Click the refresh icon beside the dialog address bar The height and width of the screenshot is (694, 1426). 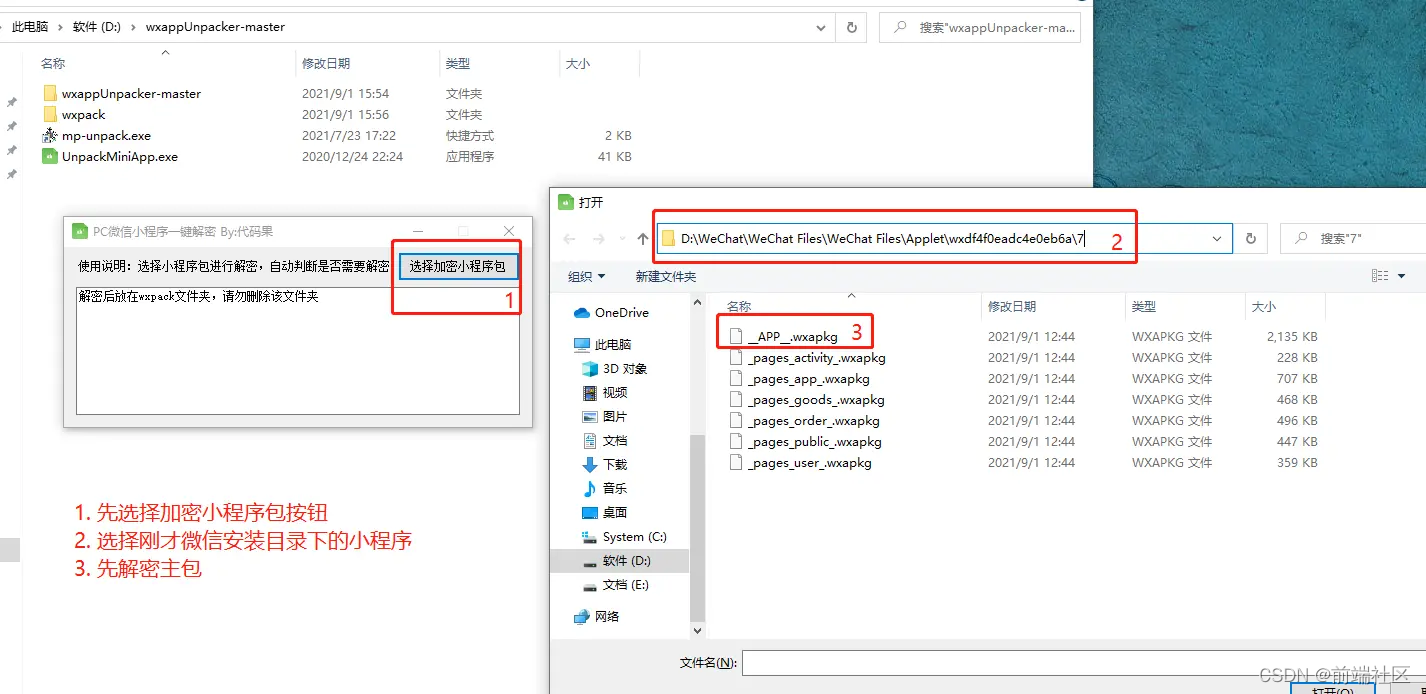[1250, 238]
